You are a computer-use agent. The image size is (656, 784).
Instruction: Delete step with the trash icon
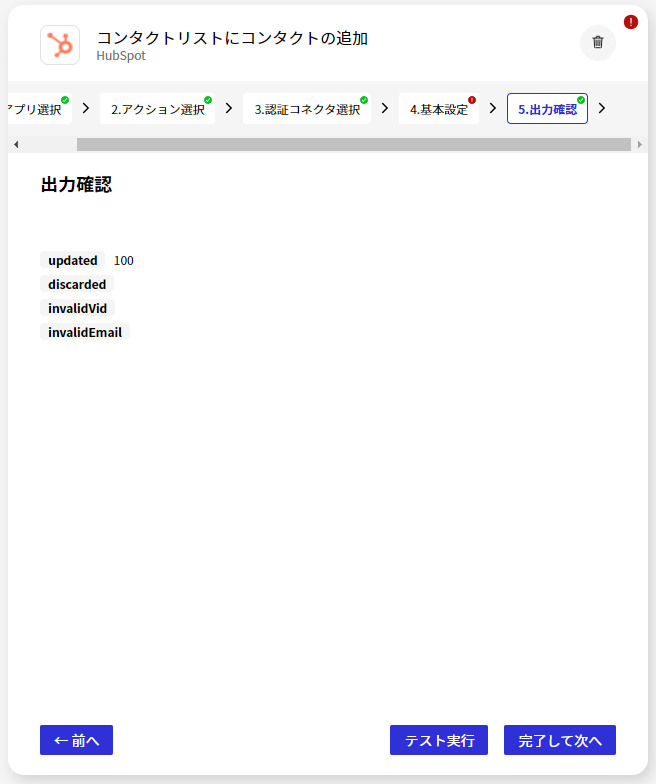tap(598, 42)
